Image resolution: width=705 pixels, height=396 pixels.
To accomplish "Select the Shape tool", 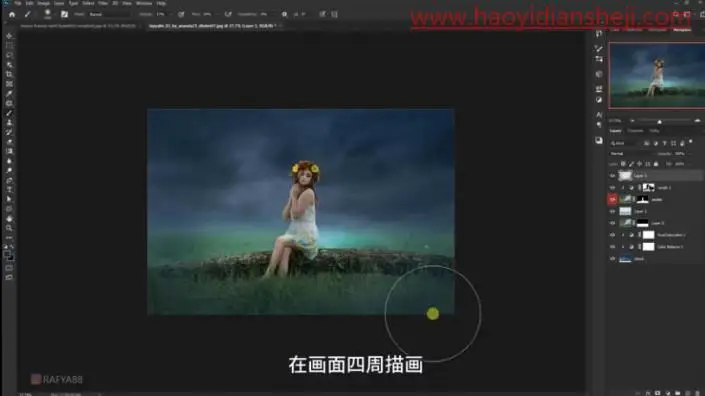I will click(x=9, y=209).
